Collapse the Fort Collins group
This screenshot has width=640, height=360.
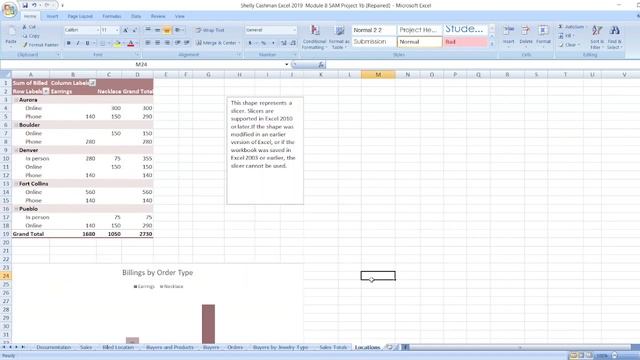click(16, 184)
